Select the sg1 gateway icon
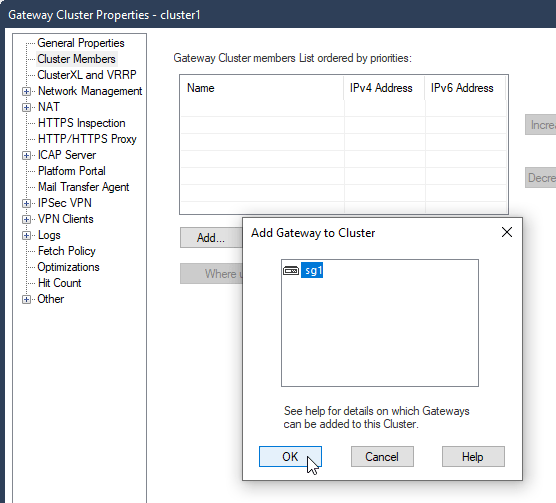This screenshot has width=556, height=503. tap(291, 270)
